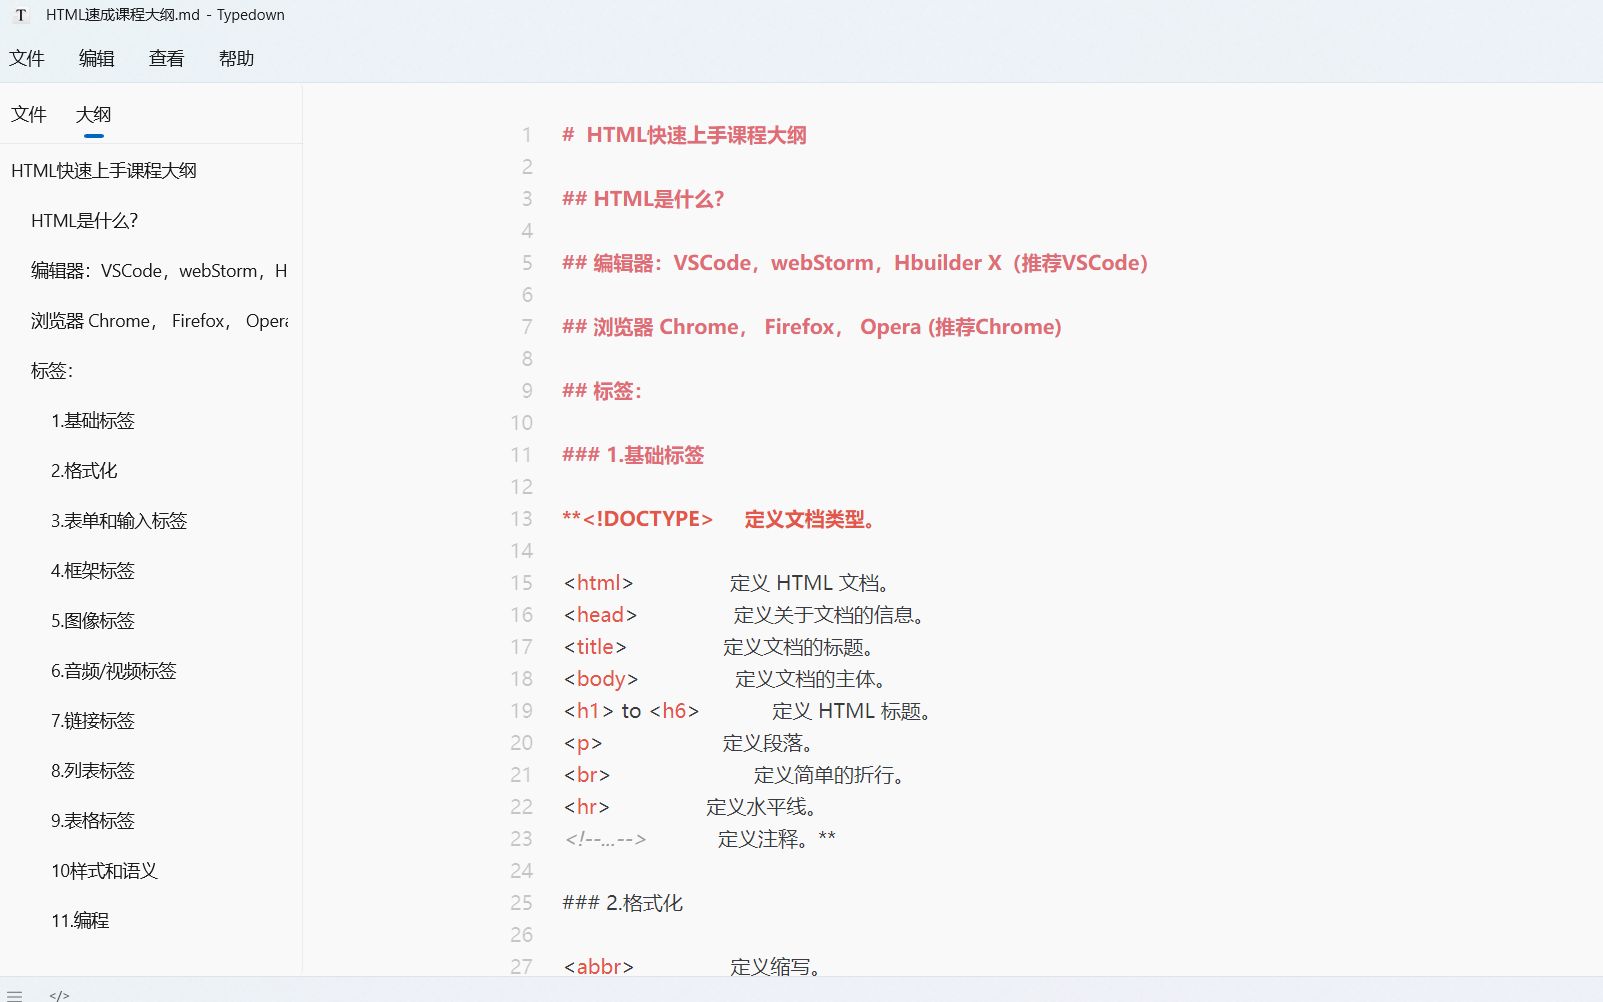Jump to outline item 9.表格标签
Image resolution: width=1603 pixels, height=1002 pixels.
93,821
